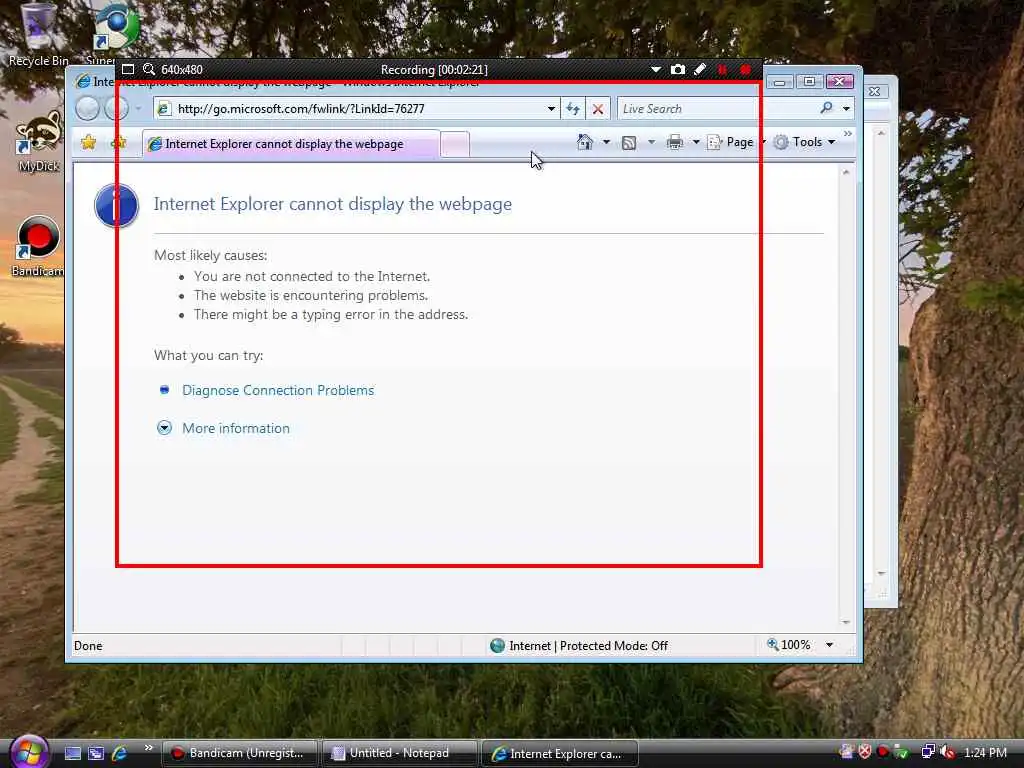Open the Print options dropdown arrow

[x=696, y=142]
